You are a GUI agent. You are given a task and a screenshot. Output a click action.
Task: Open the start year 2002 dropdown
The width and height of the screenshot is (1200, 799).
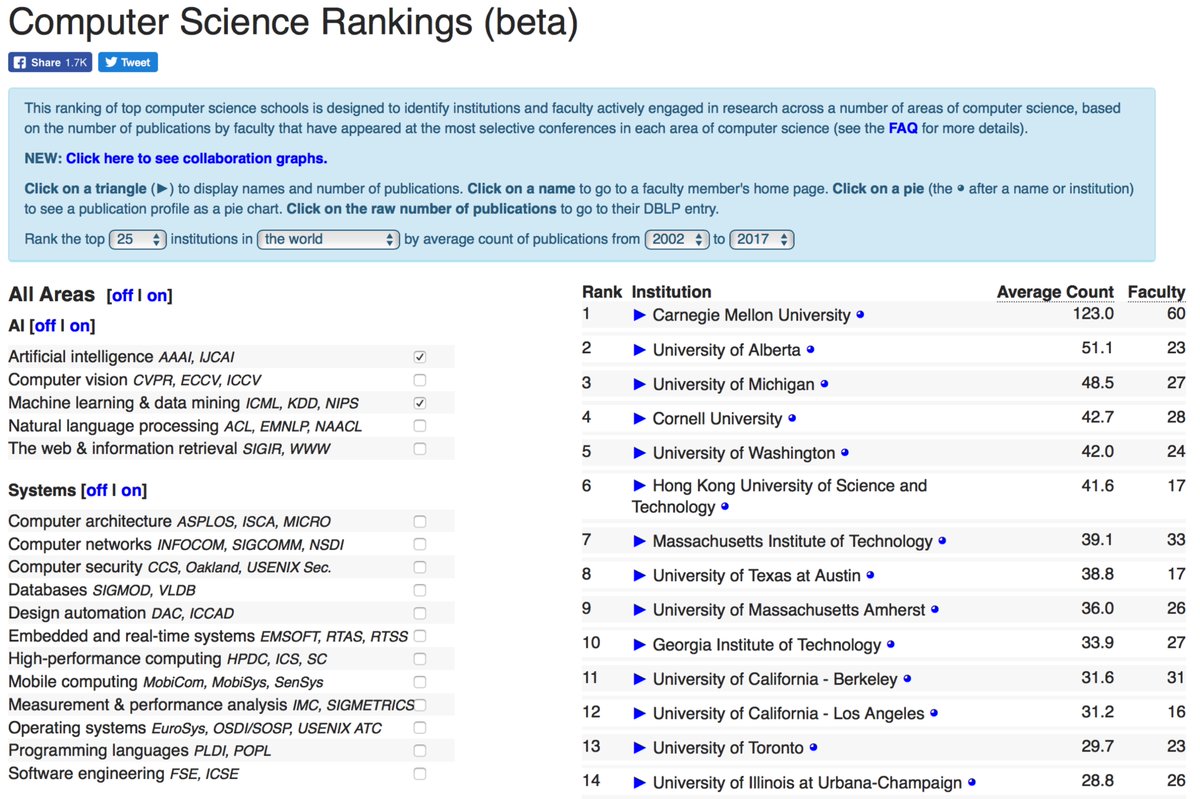coord(677,240)
